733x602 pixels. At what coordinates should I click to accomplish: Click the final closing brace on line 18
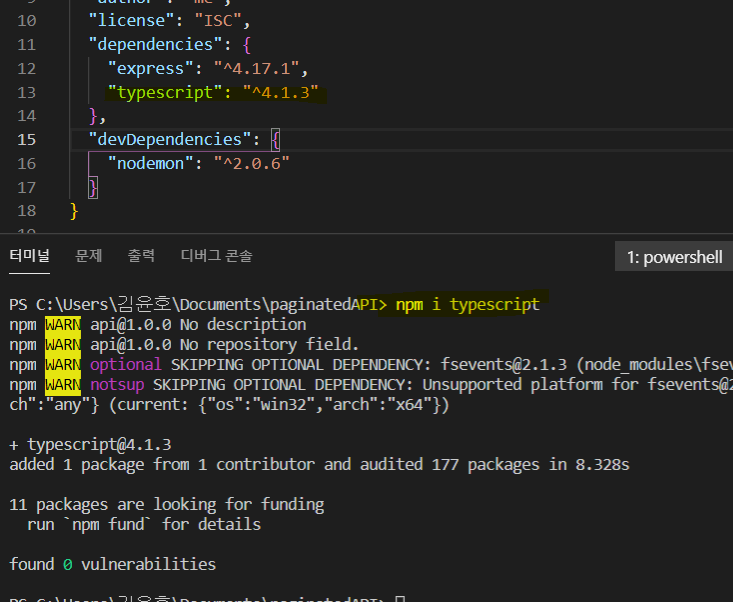(74, 211)
